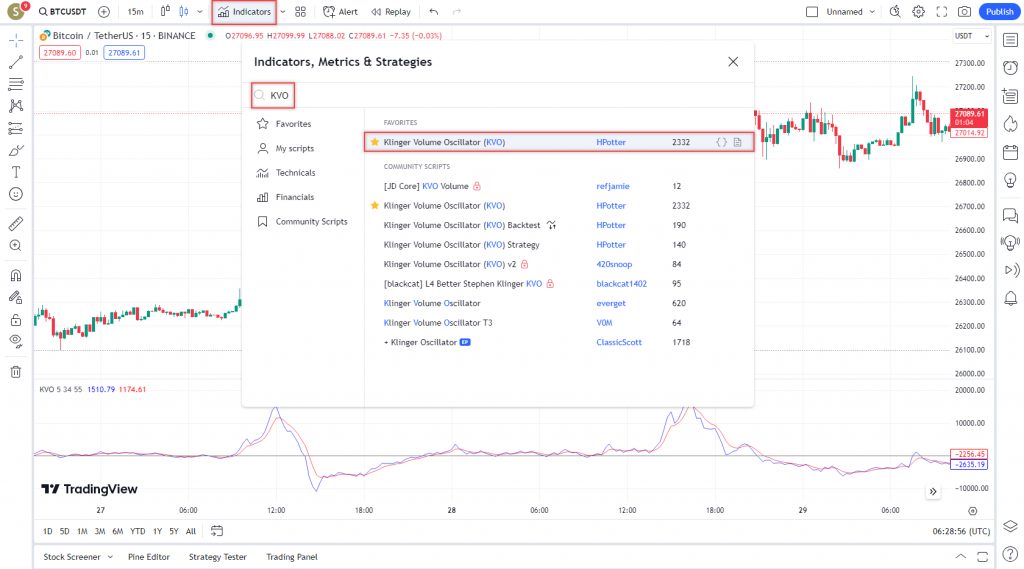1024x569 pixels.
Task: Expand the Stock Screener dropdown arrow
Action: [110, 557]
